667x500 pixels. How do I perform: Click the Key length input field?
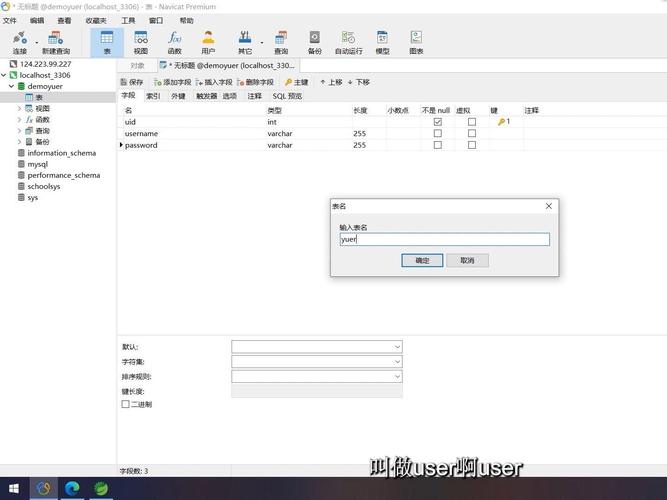coord(317,391)
